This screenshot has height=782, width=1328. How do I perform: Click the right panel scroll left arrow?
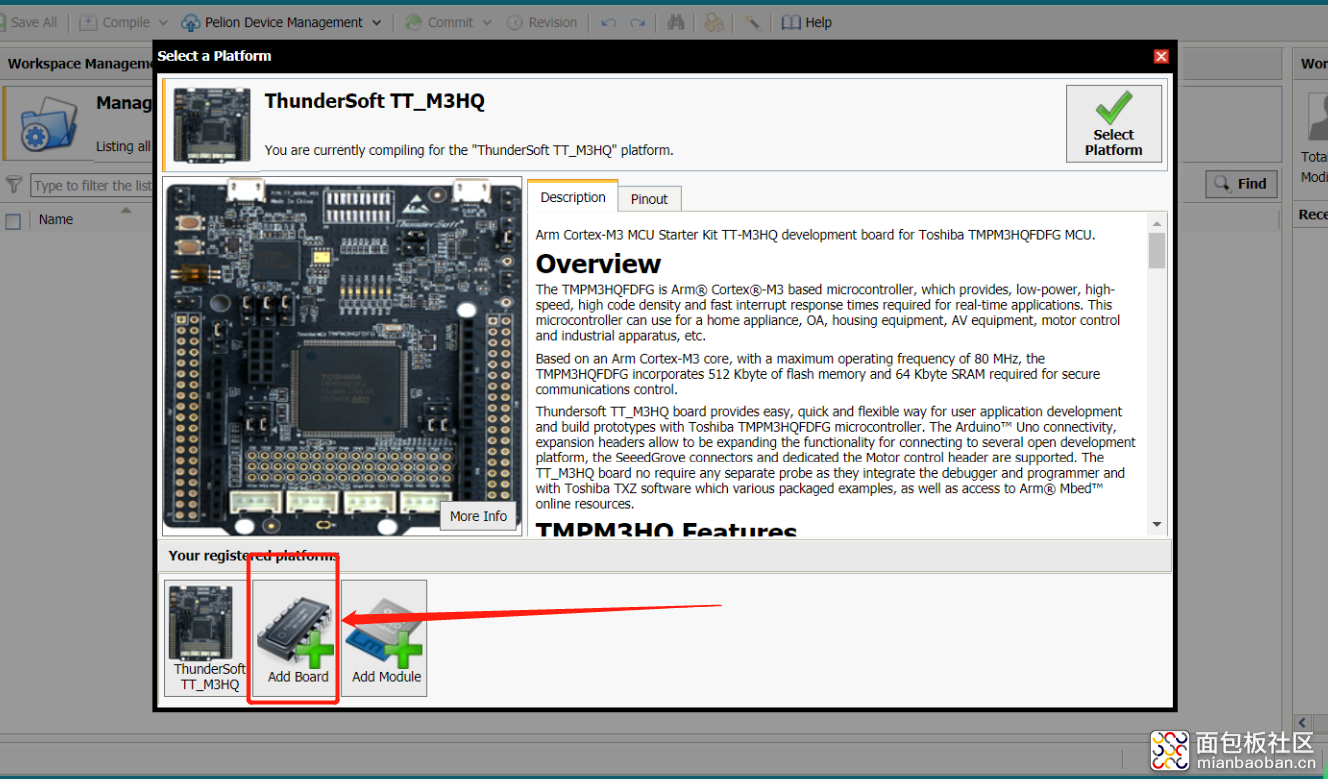tap(1302, 722)
